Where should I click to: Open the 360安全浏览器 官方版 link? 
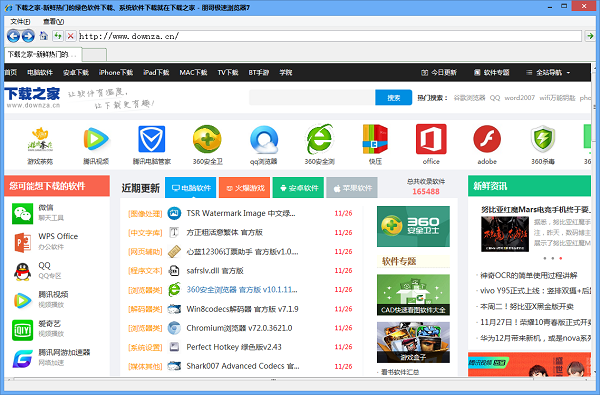click(242, 290)
